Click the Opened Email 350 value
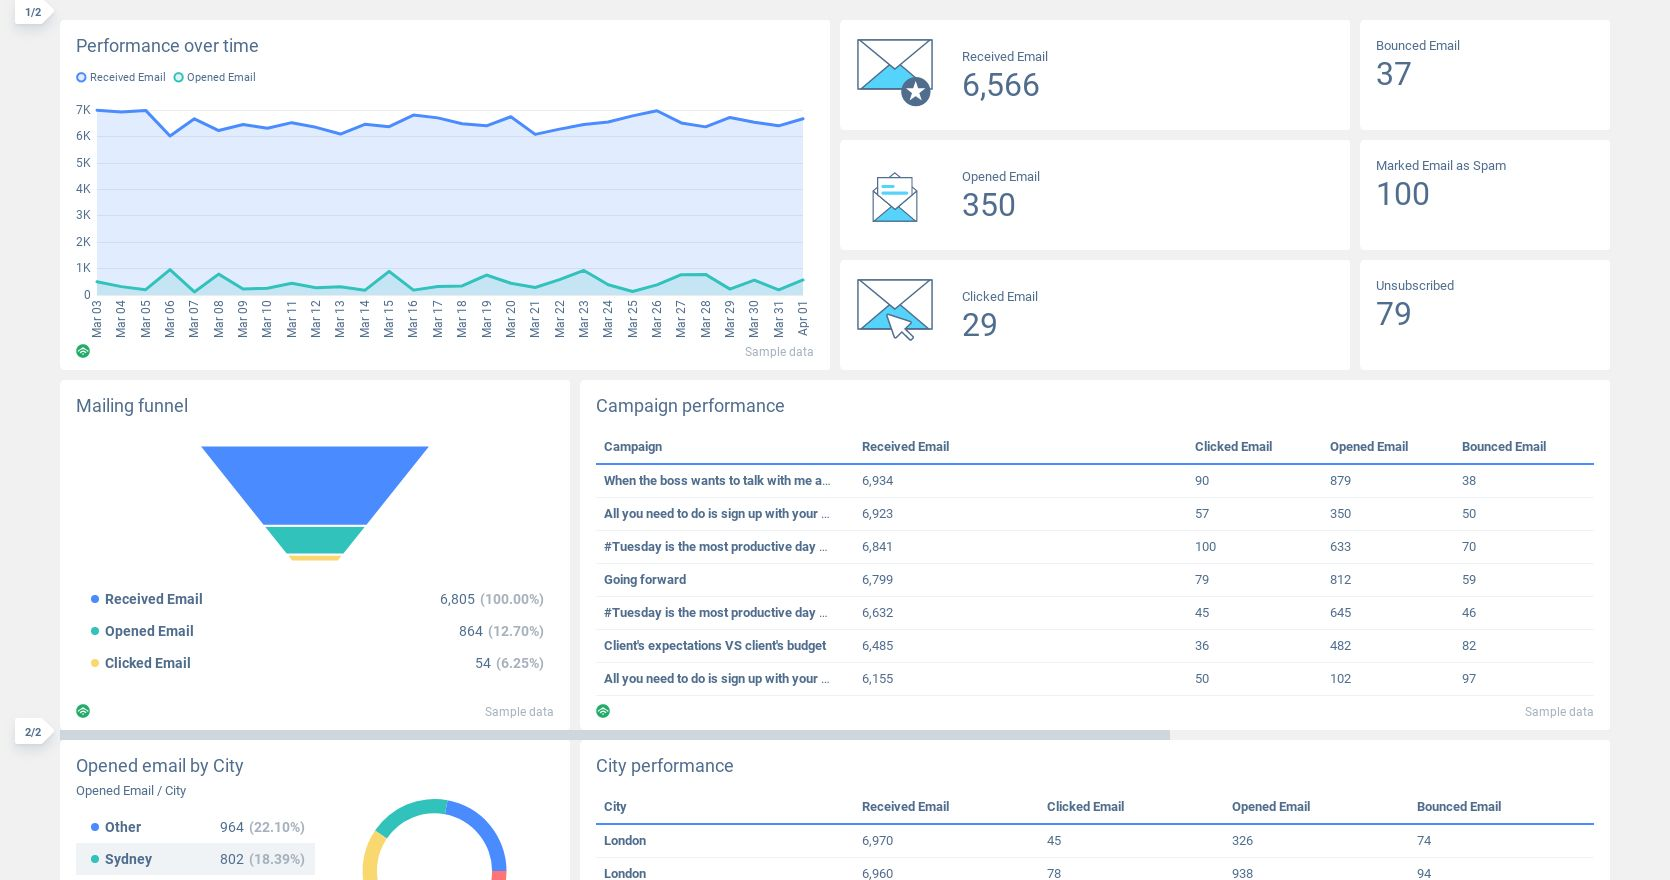This screenshot has width=1670, height=880. point(988,205)
